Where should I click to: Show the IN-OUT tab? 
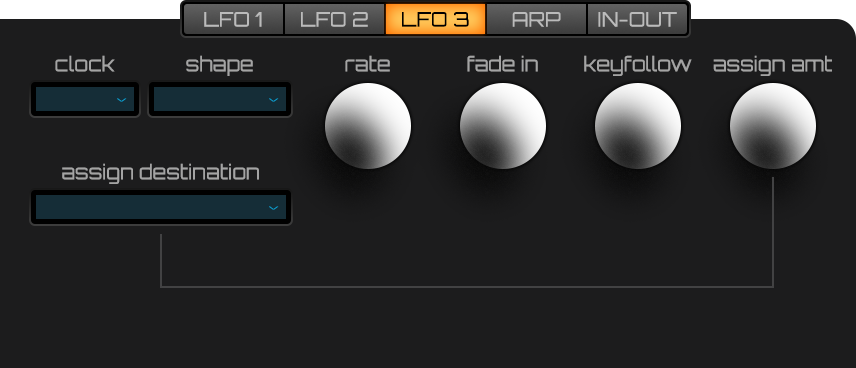point(637,19)
